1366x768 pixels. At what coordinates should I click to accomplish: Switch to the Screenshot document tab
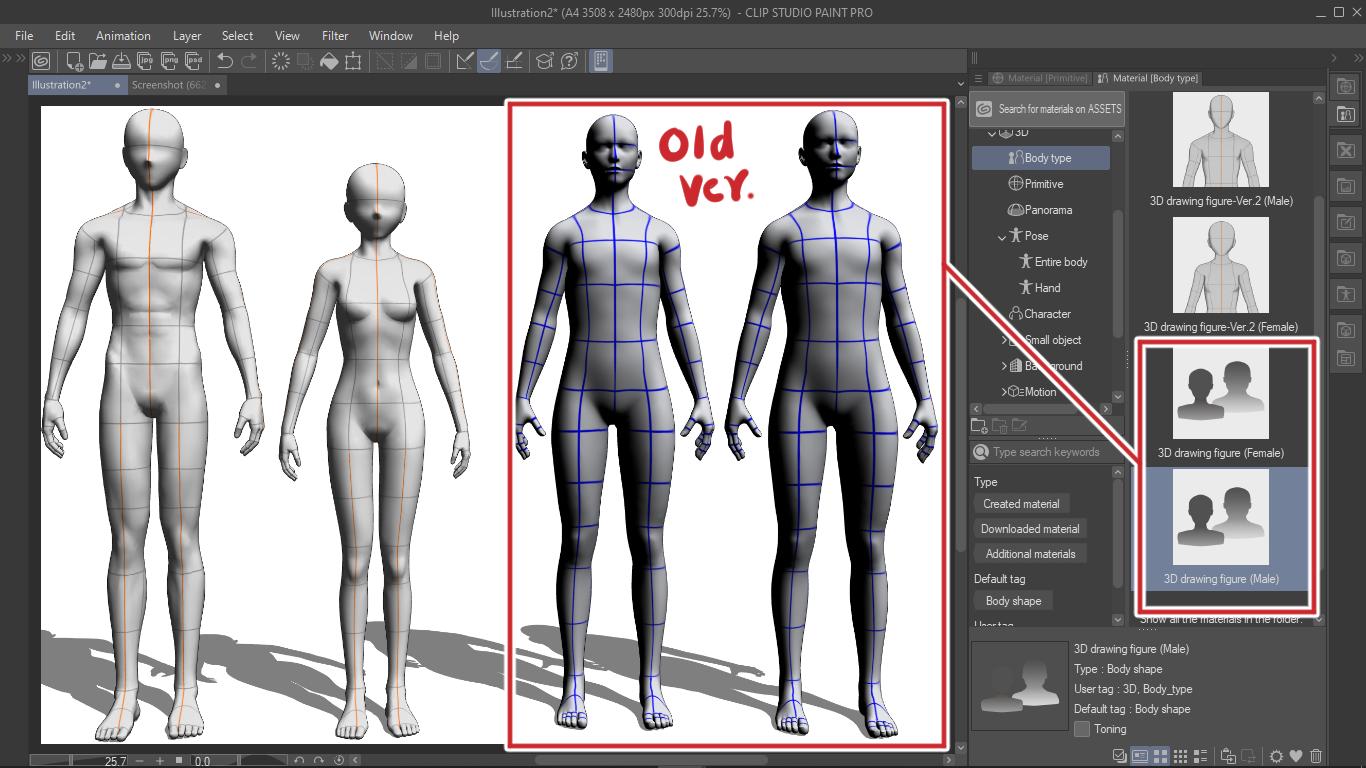click(170, 85)
